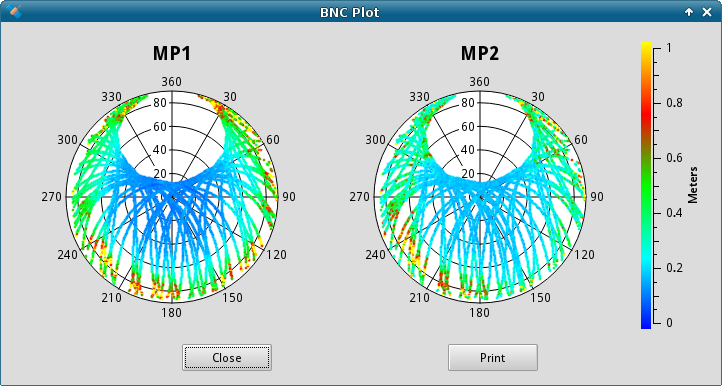Click the 360 azimuth label of MP1
722x386 pixels.
pyautogui.click(x=171, y=82)
